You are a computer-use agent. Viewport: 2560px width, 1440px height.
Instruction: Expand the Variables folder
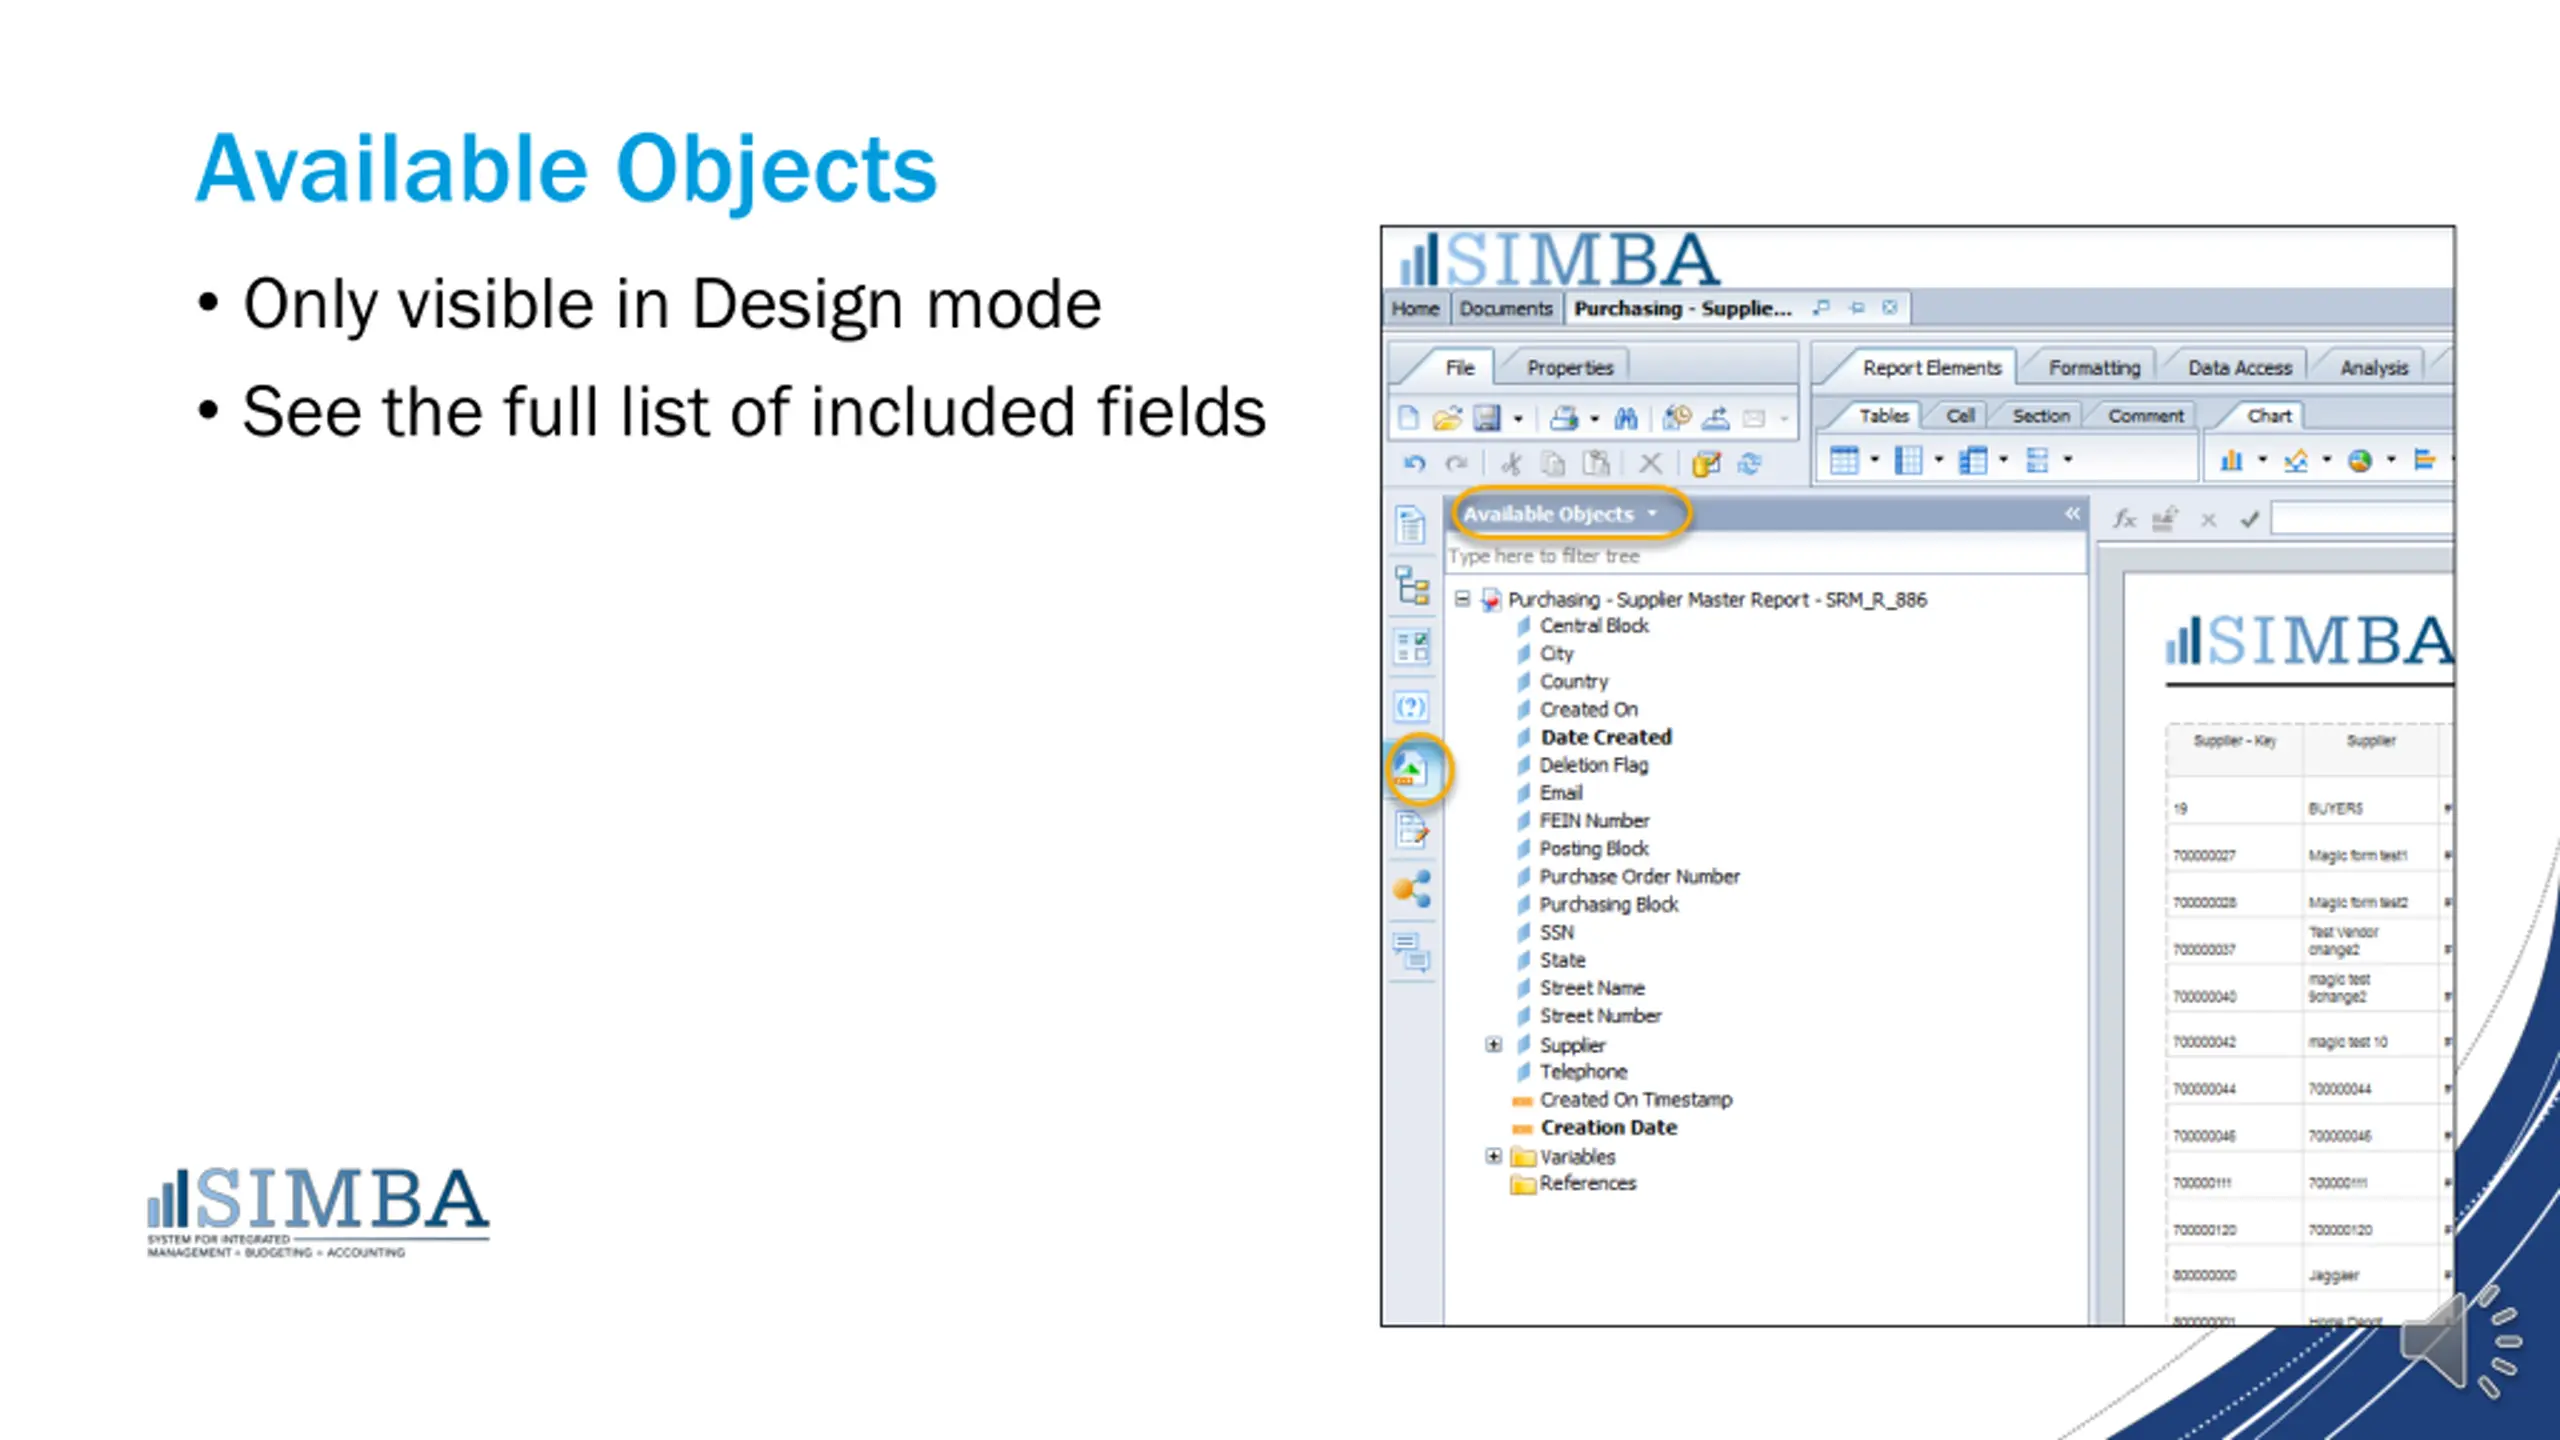pyautogui.click(x=1493, y=1156)
